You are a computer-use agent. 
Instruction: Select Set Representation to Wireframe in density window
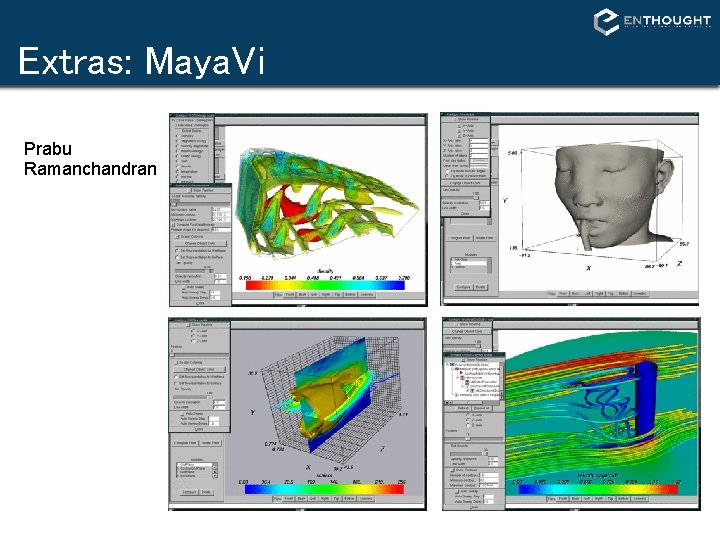pos(177,251)
